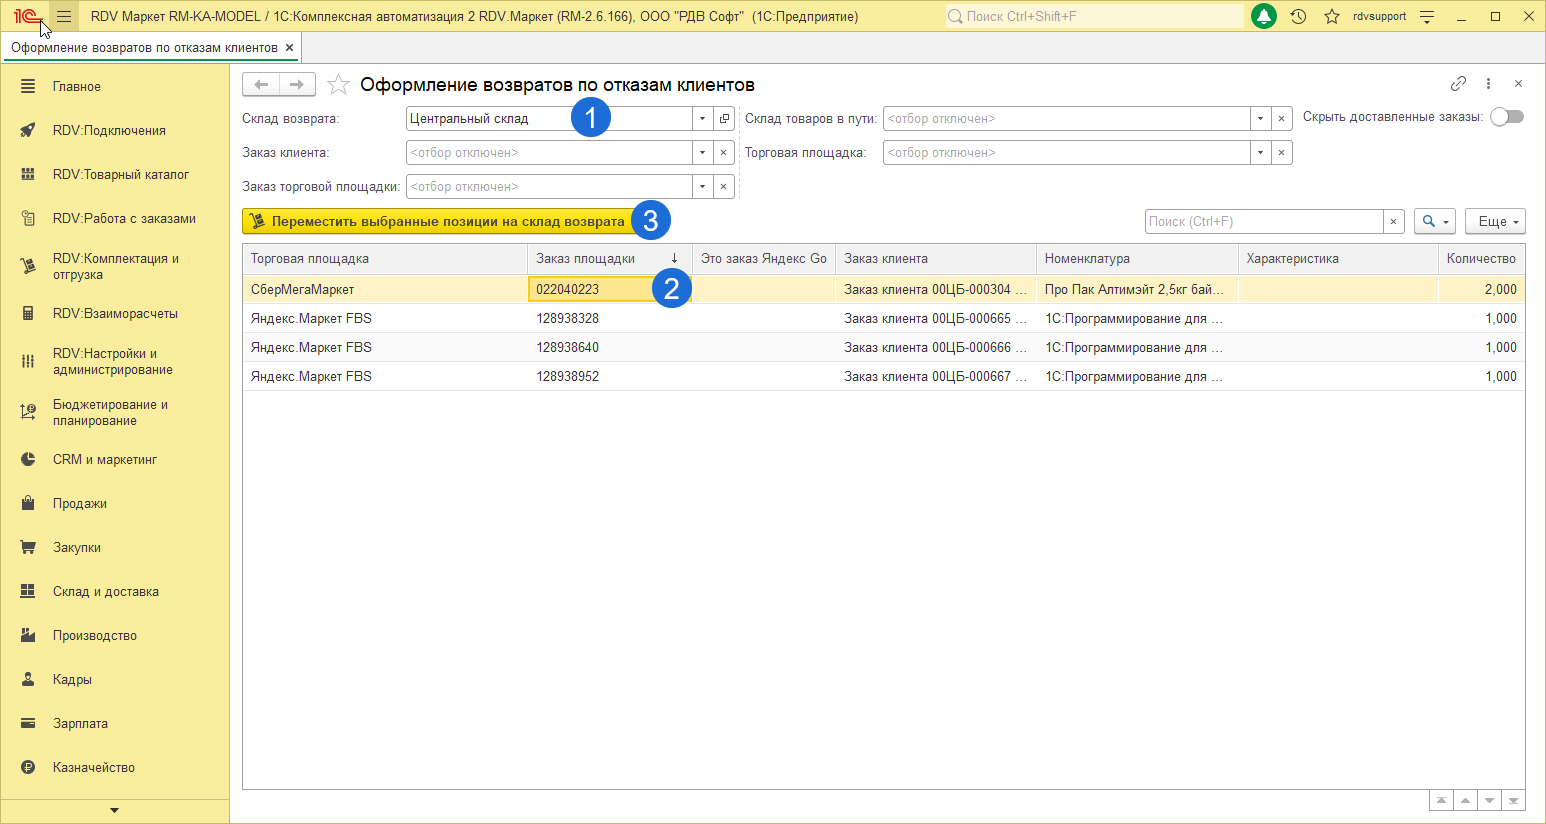Navigate back with the left arrow
This screenshot has width=1546, height=824.
(261, 85)
